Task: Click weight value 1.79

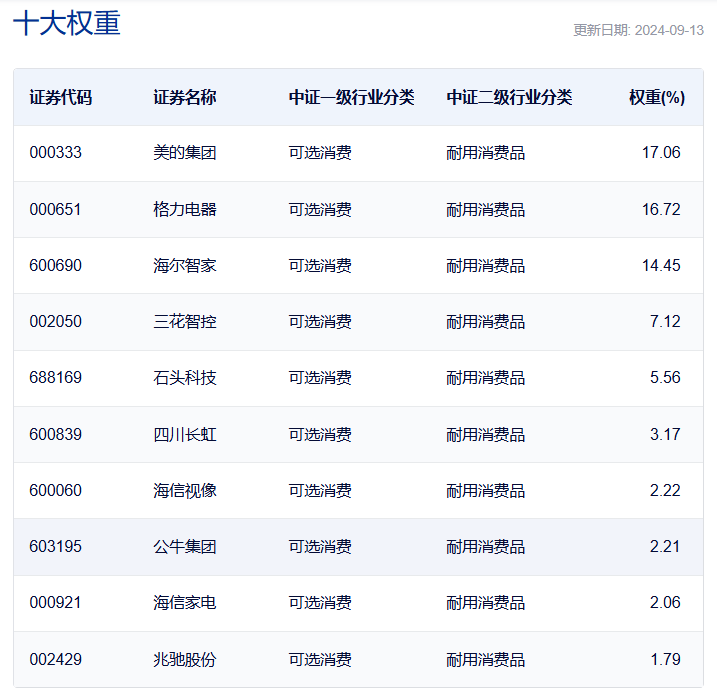Action: click(x=665, y=659)
